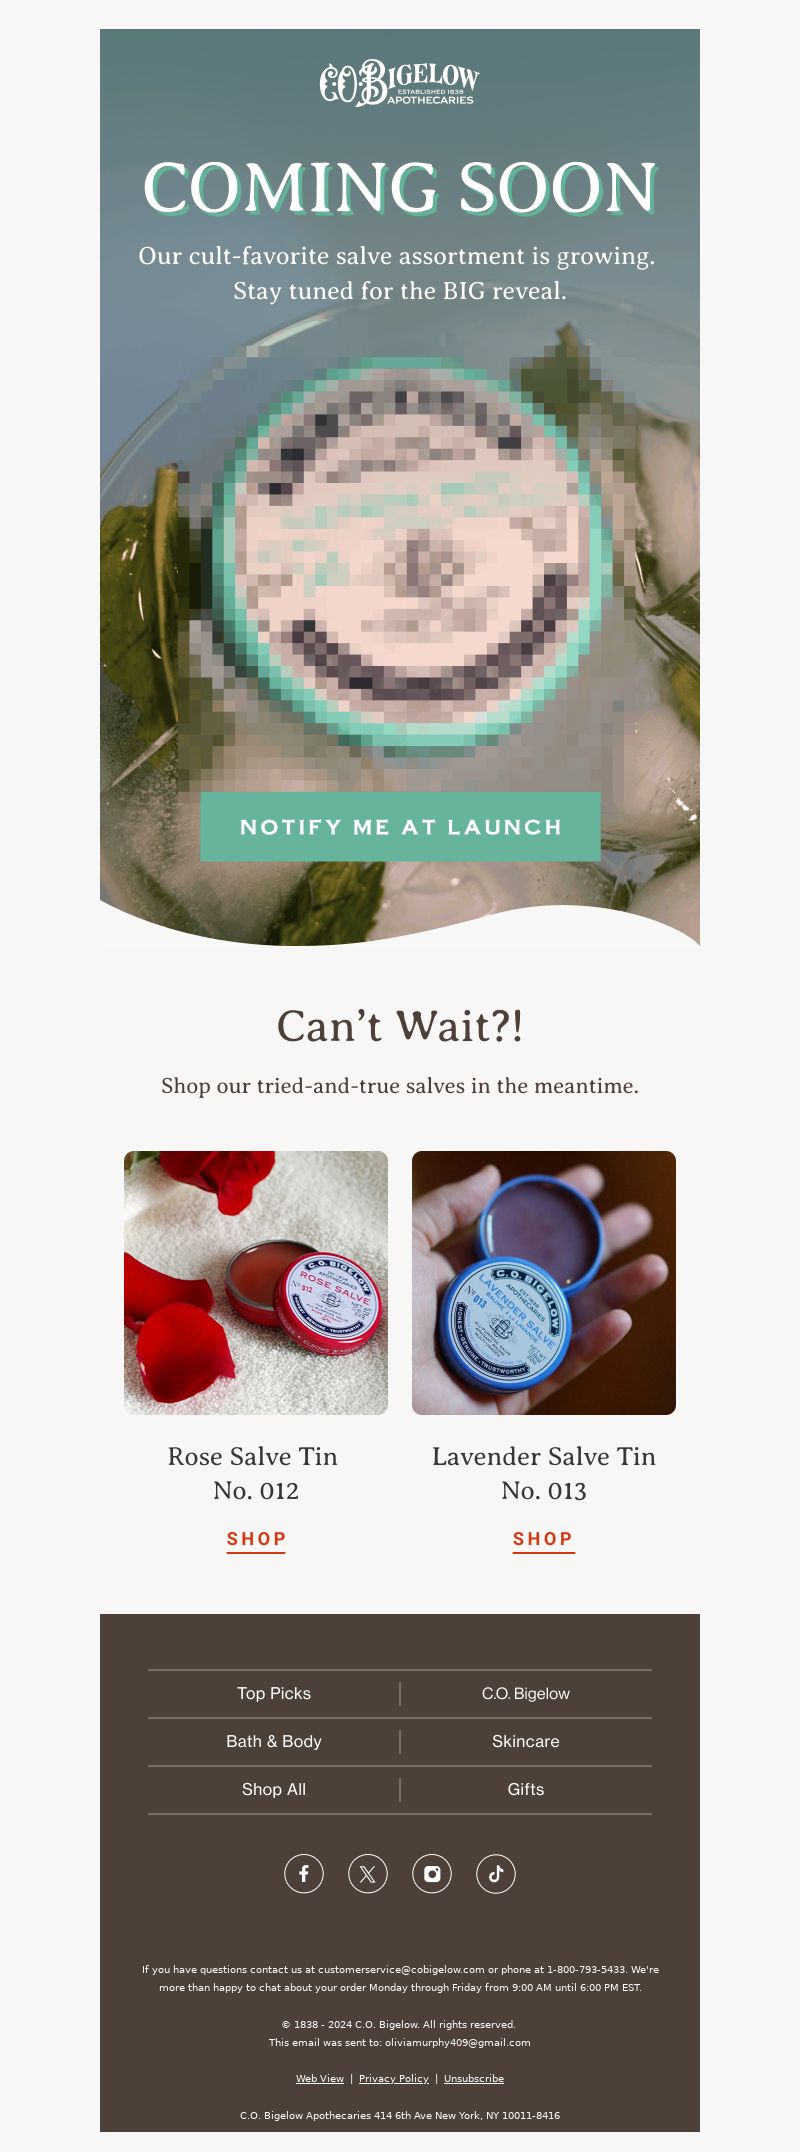Select Shop All in footer menu
Viewport: 800px width, 2152px height.
[274, 1789]
